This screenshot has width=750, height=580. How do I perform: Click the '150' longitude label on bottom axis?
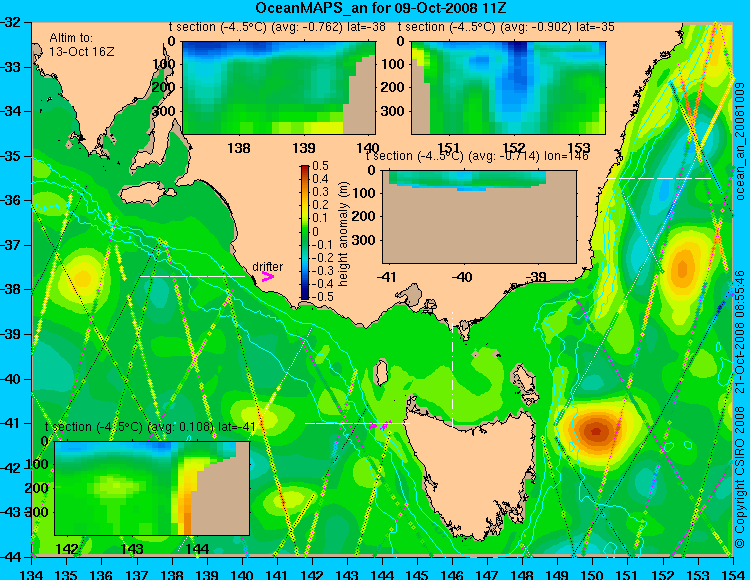pos(593,574)
